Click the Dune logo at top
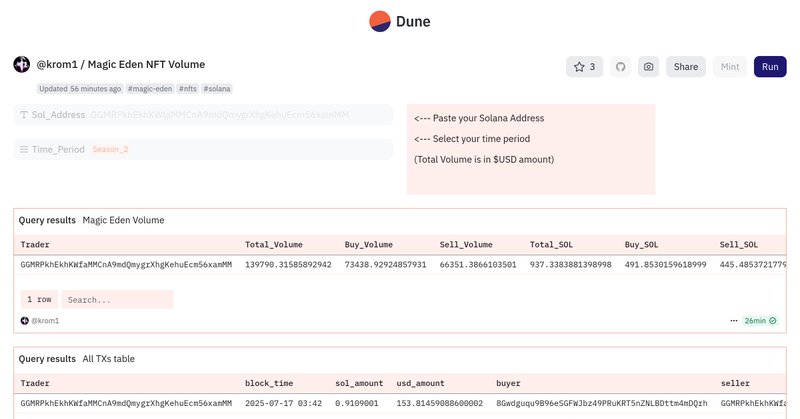The image size is (800, 419). tap(399, 21)
